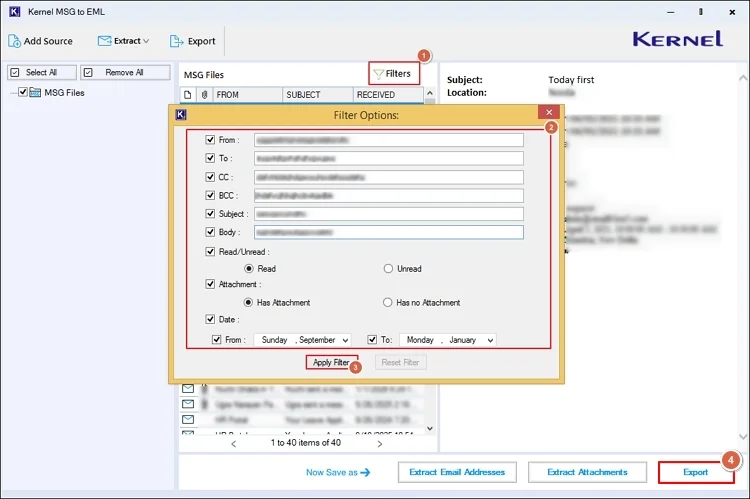Toggle the Subject filter checkbox
Screen dimensions: 750x499
click(x=210, y=213)
